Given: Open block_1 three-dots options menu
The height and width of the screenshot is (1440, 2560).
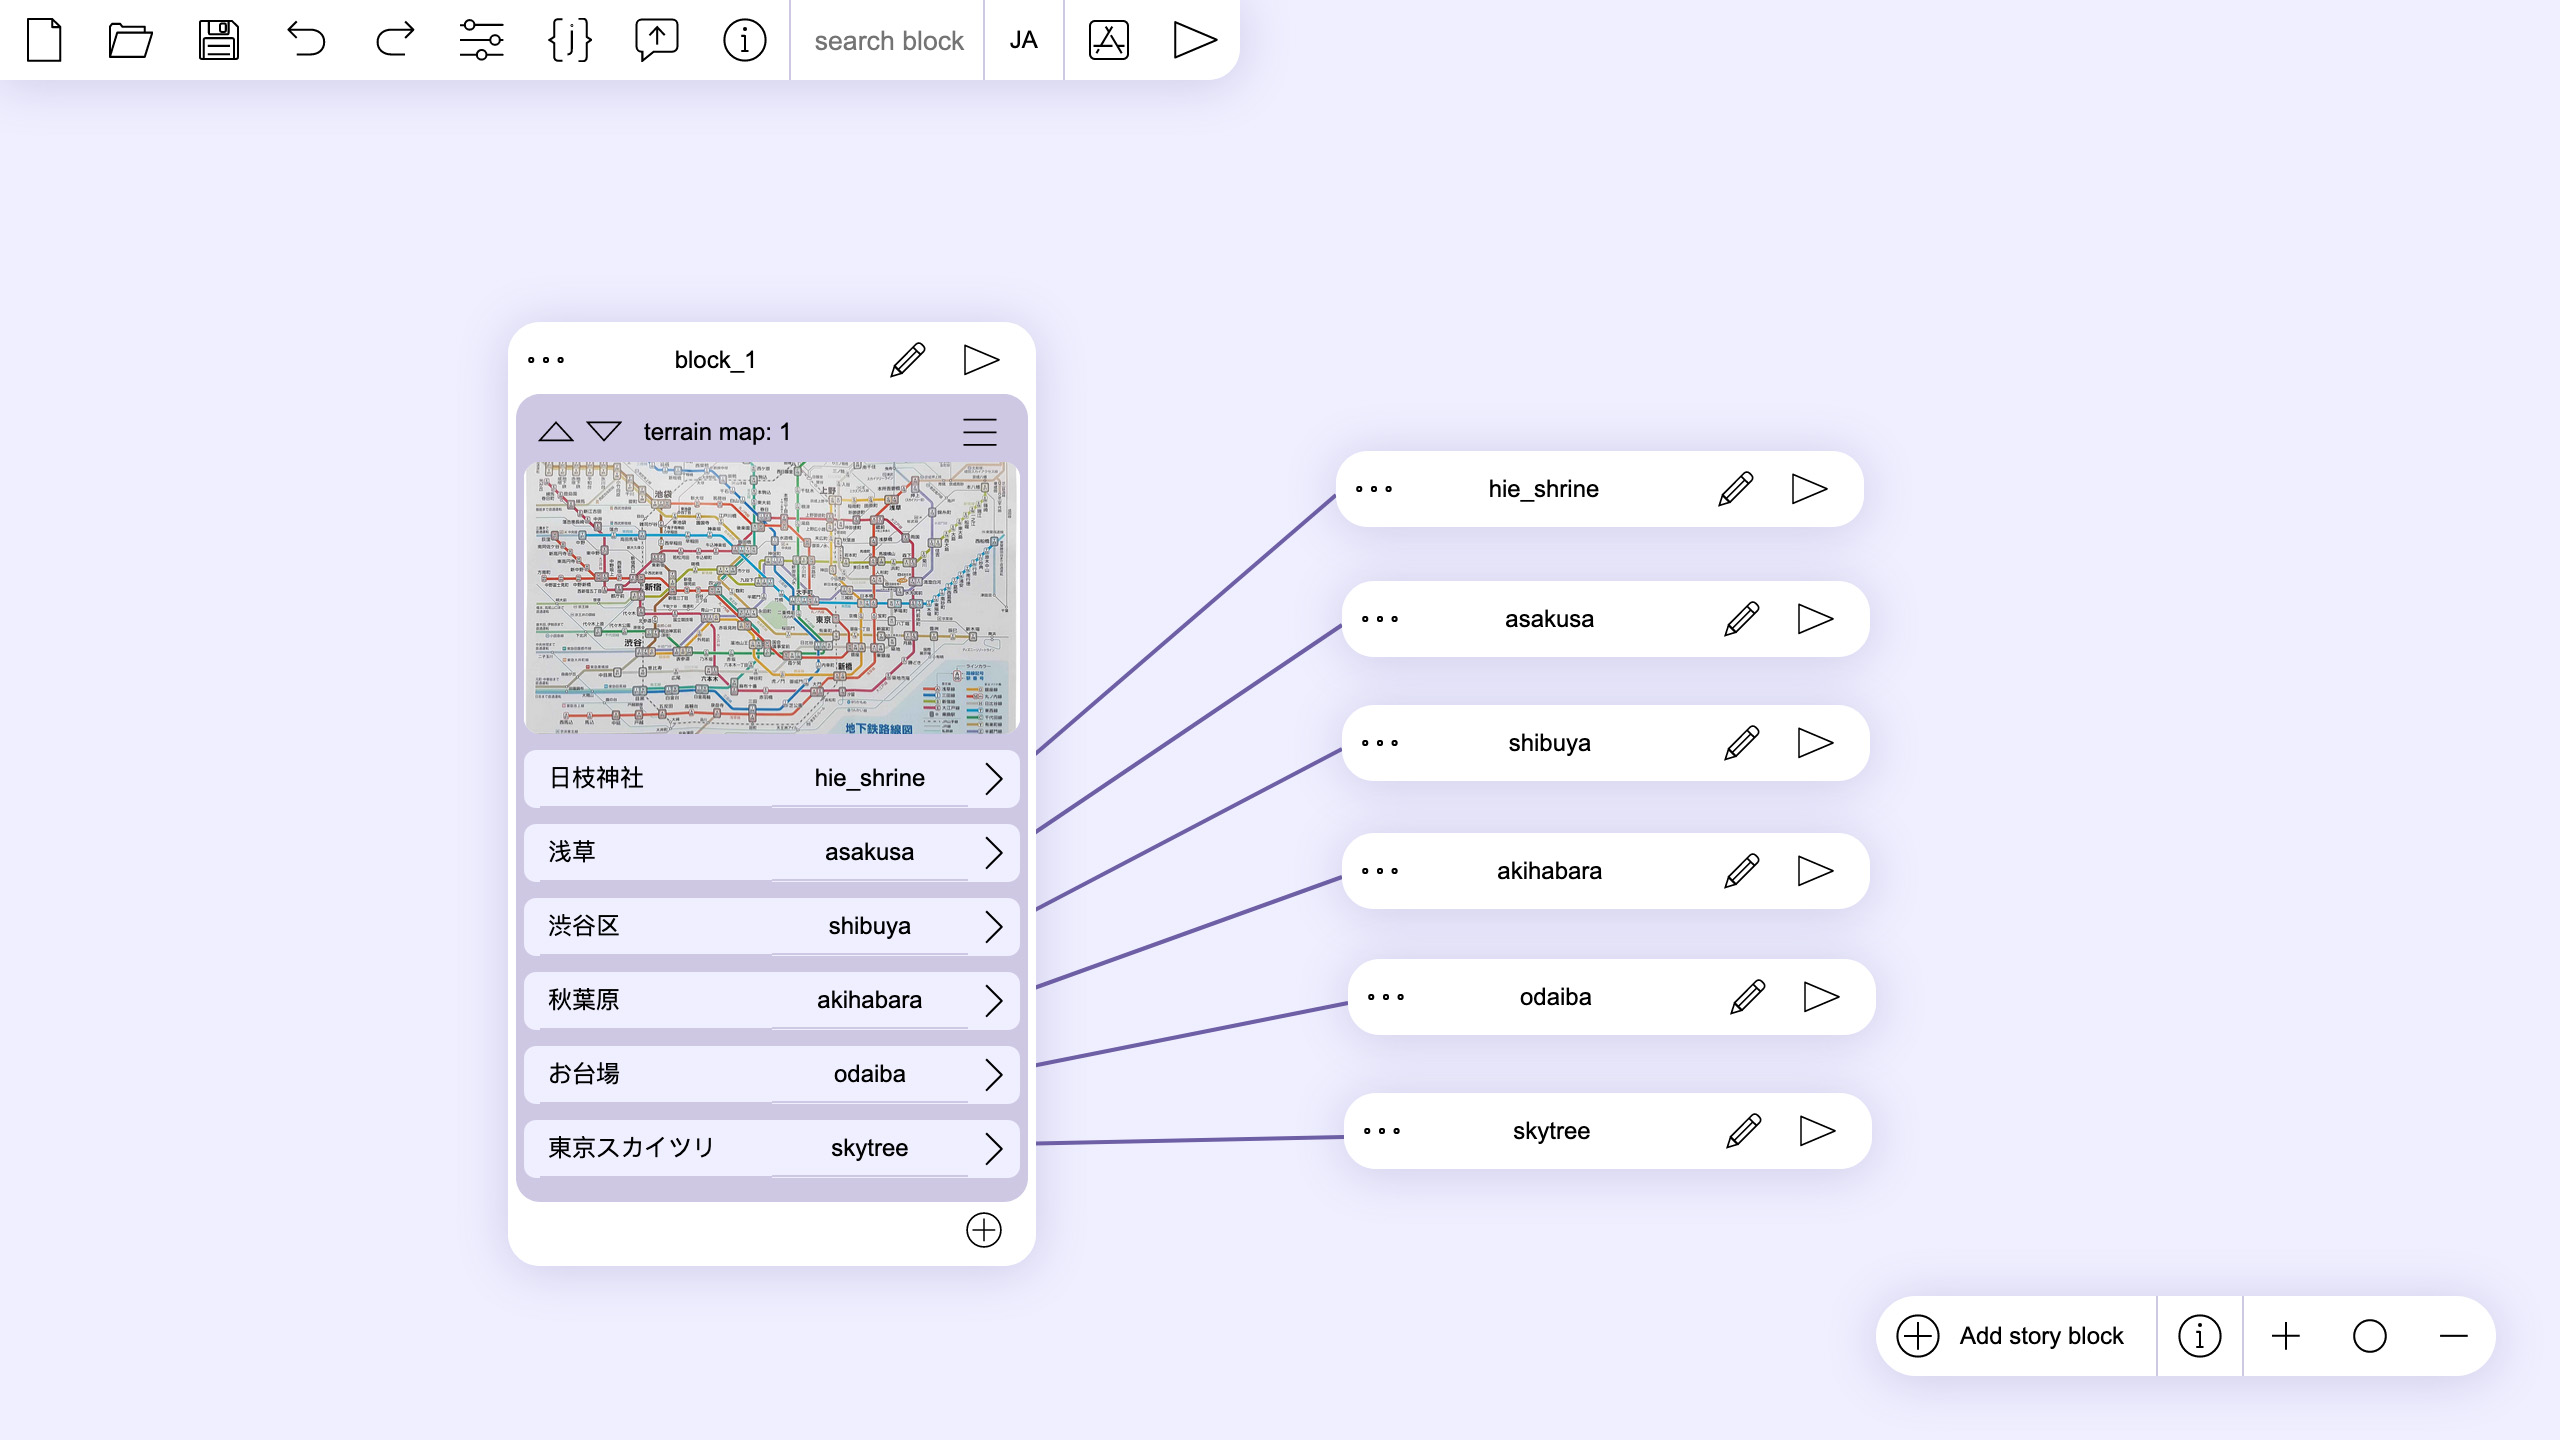Looking at the screenshot, I should pos(546,360).
